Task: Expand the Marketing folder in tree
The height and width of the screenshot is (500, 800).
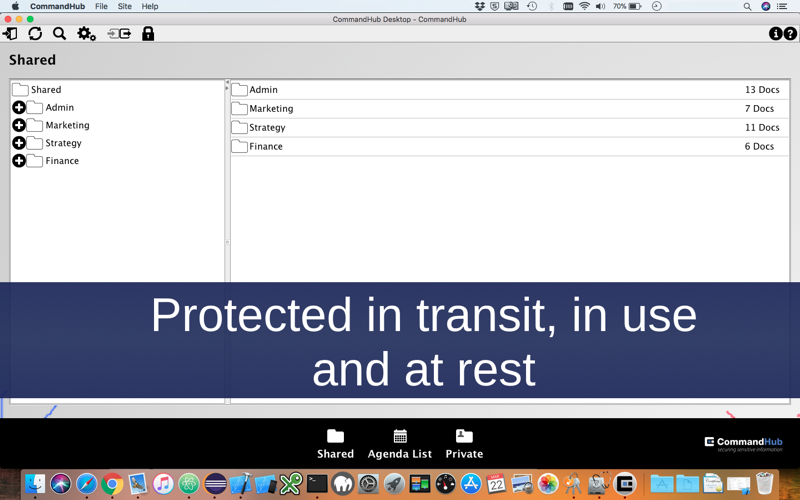Action: point(19,125)
